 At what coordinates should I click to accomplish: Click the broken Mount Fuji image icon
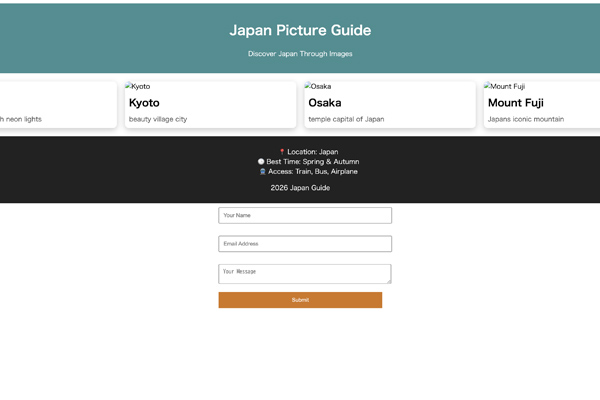(487, 86)
